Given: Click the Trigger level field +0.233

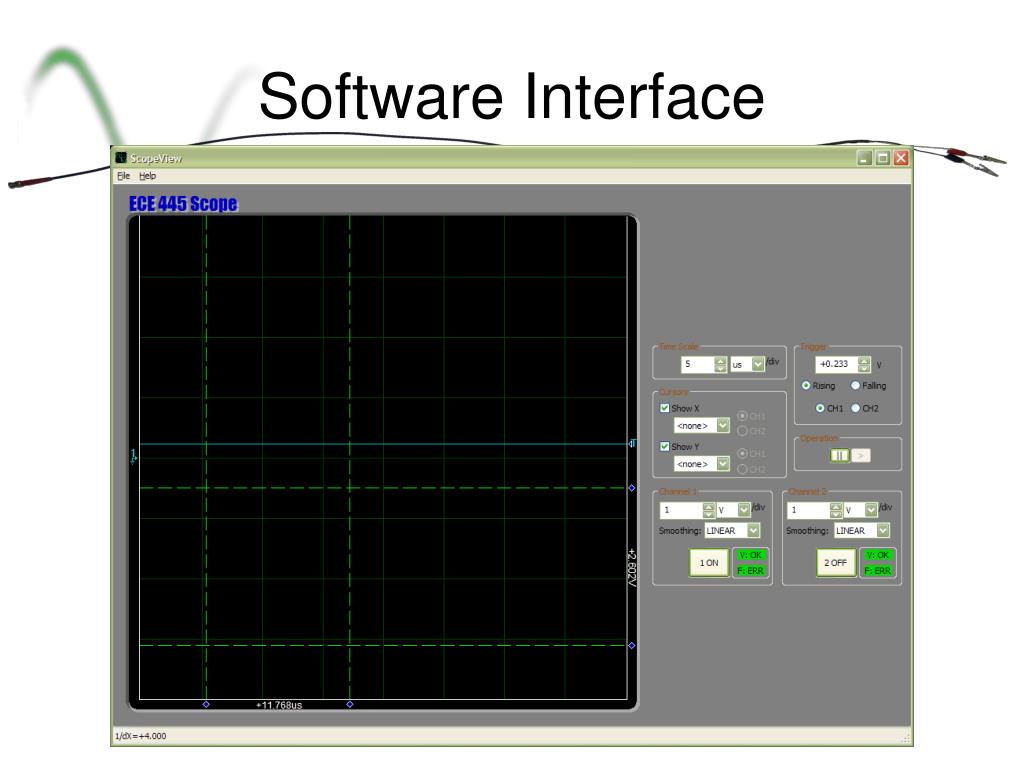Looking at the screenshot, I should pos(837,364).
